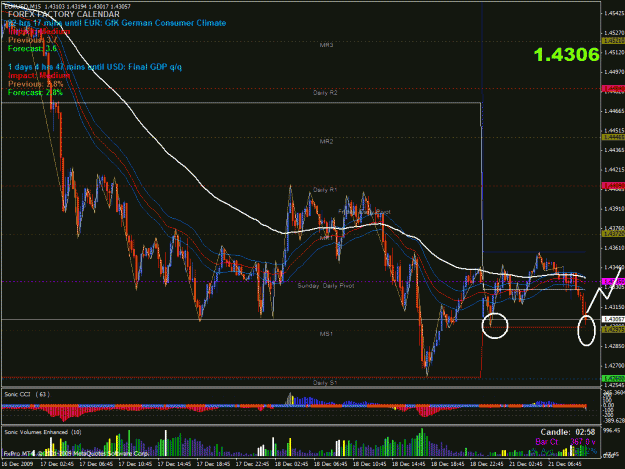Click the 18 Dec 02:45 time axis label
The image size is (625, 469).
(291, 464)
